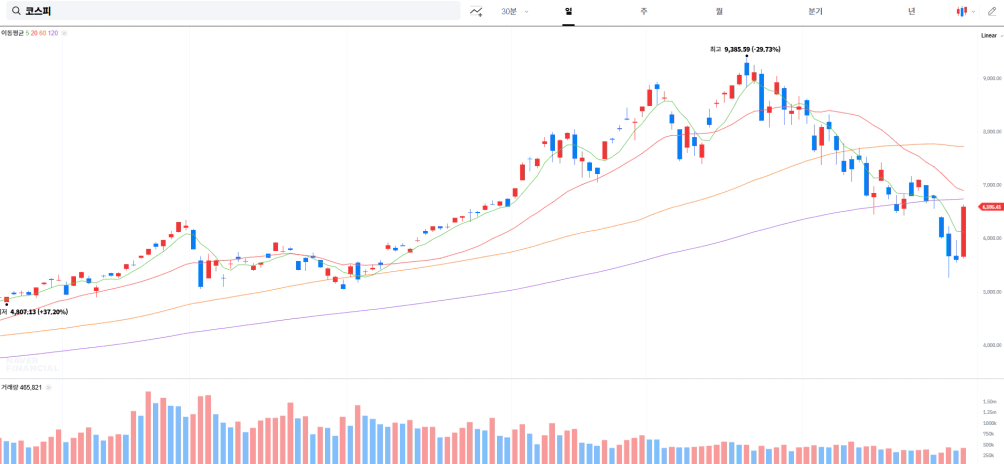1004x464 pixels.
Task: Click the 7,000.00 price axis label
Action: (992, 185)
